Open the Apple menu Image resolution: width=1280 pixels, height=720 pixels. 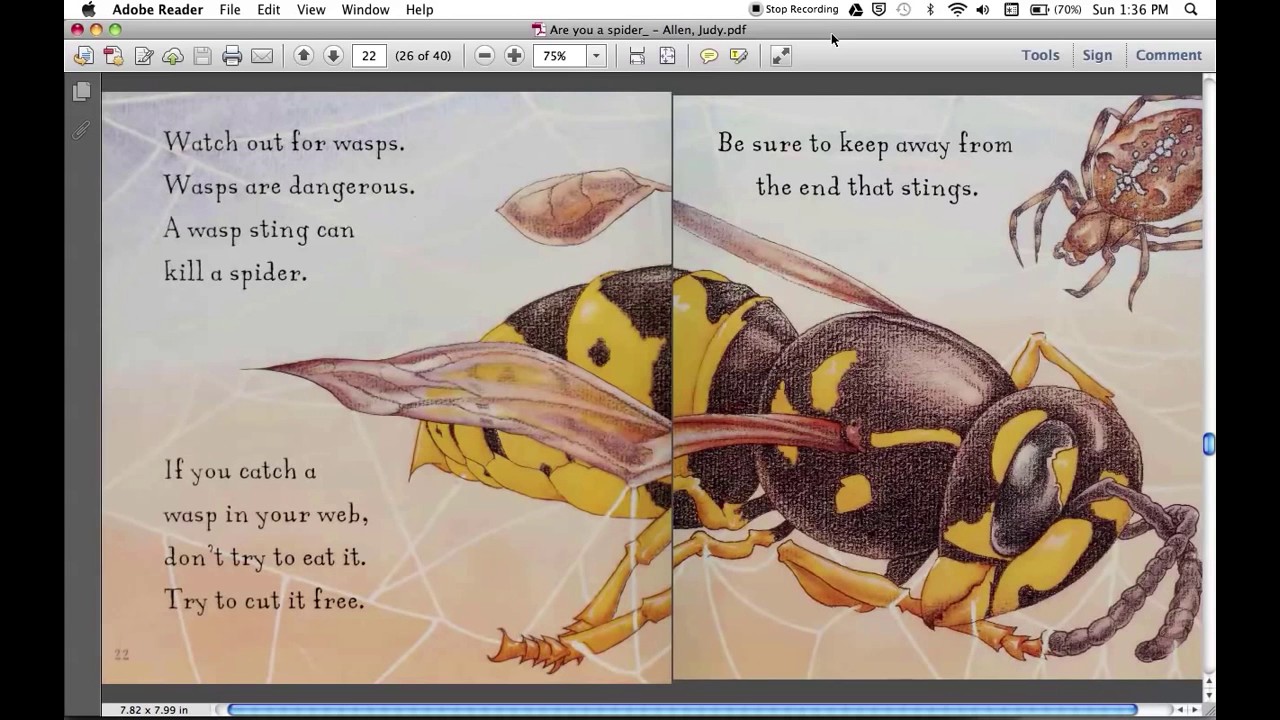pyautogui.click(x=88, y=9)
